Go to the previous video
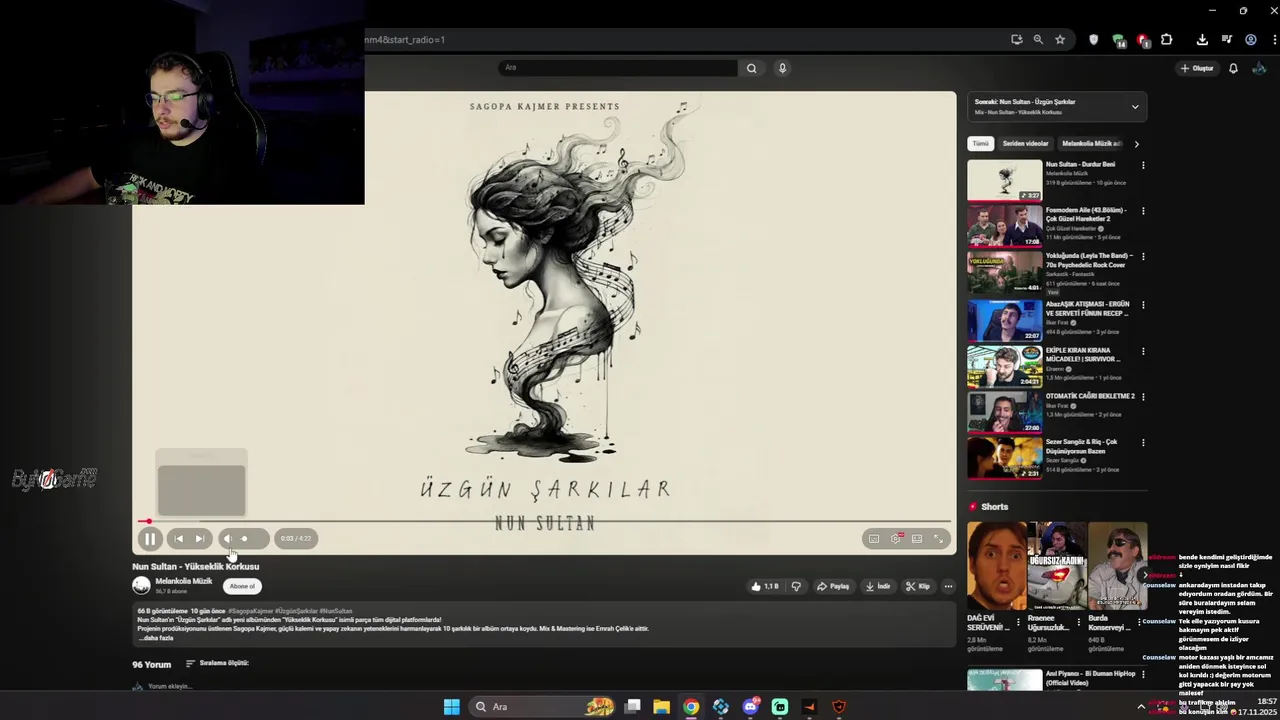The width and height of the screenshot is (1280, 720). 178,539
